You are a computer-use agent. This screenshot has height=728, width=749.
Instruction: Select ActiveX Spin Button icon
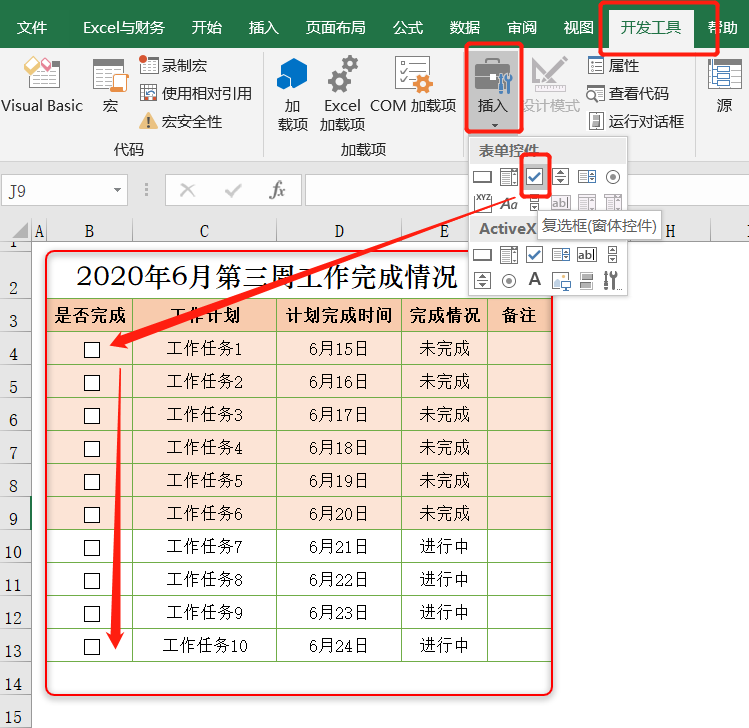point(482,281)
